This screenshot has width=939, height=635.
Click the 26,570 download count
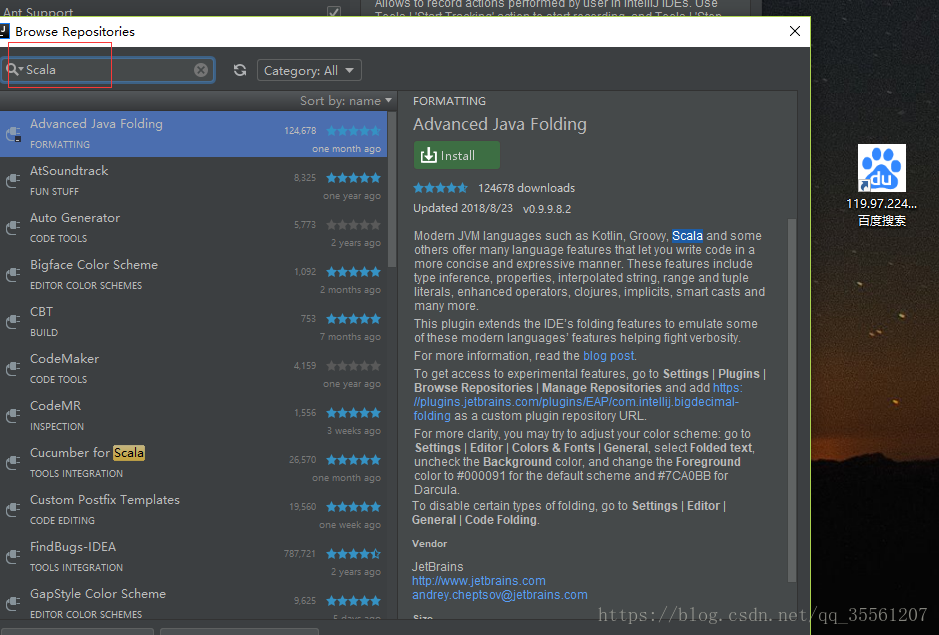302,459
